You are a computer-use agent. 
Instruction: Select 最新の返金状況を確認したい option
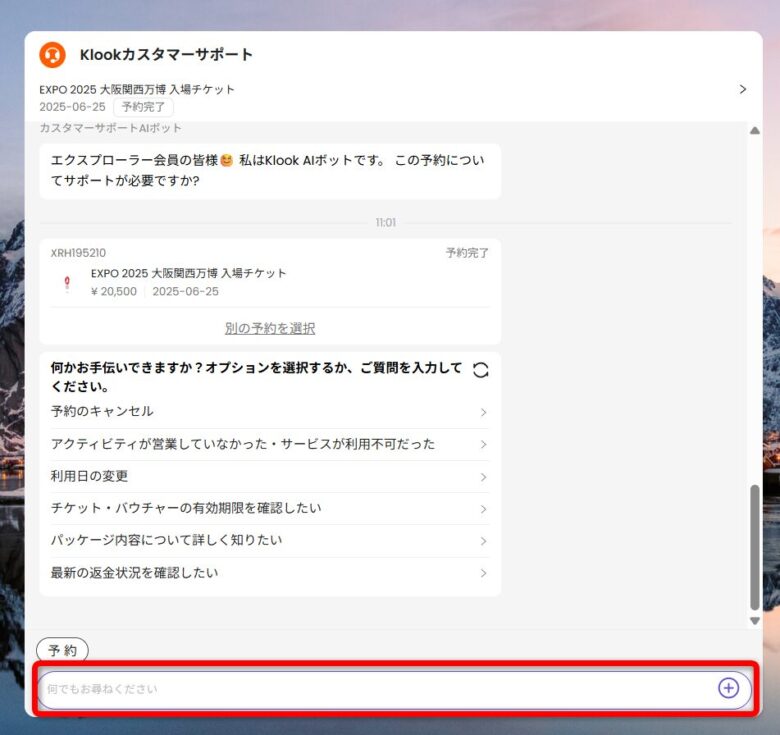tap(134, 573)
